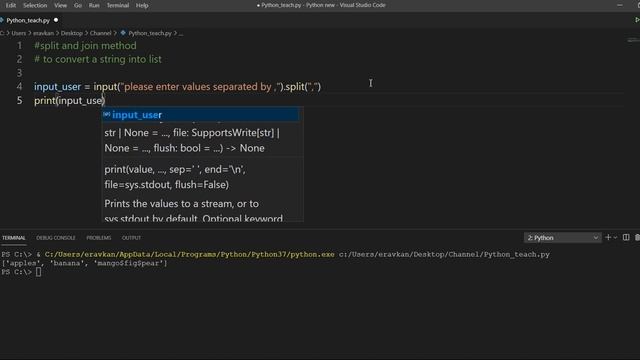Create a new terminal with the plus icon
Screen dimensions: 640x360
608,238
